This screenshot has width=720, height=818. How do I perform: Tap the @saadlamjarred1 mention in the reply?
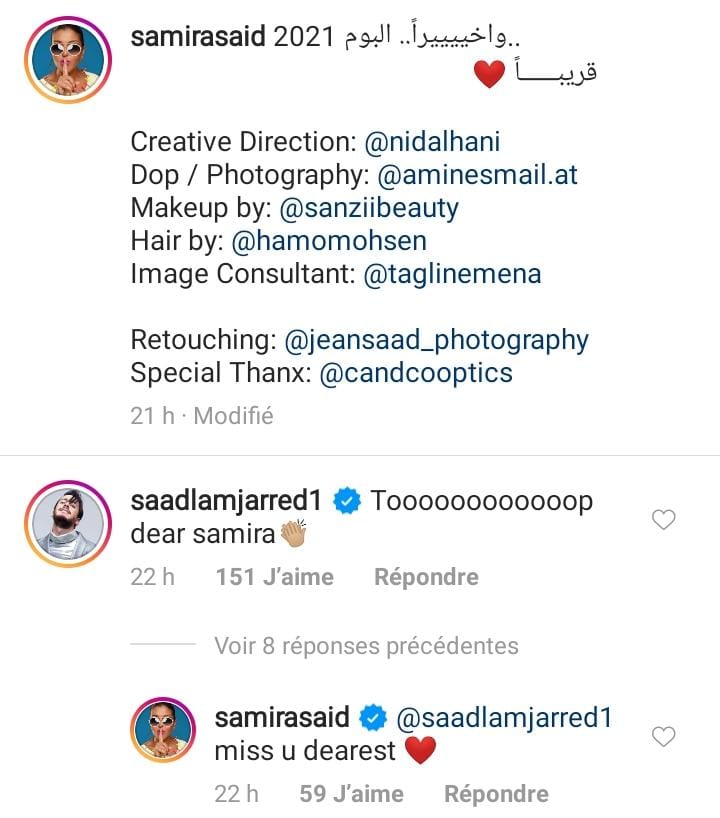(x=503, y=717)
